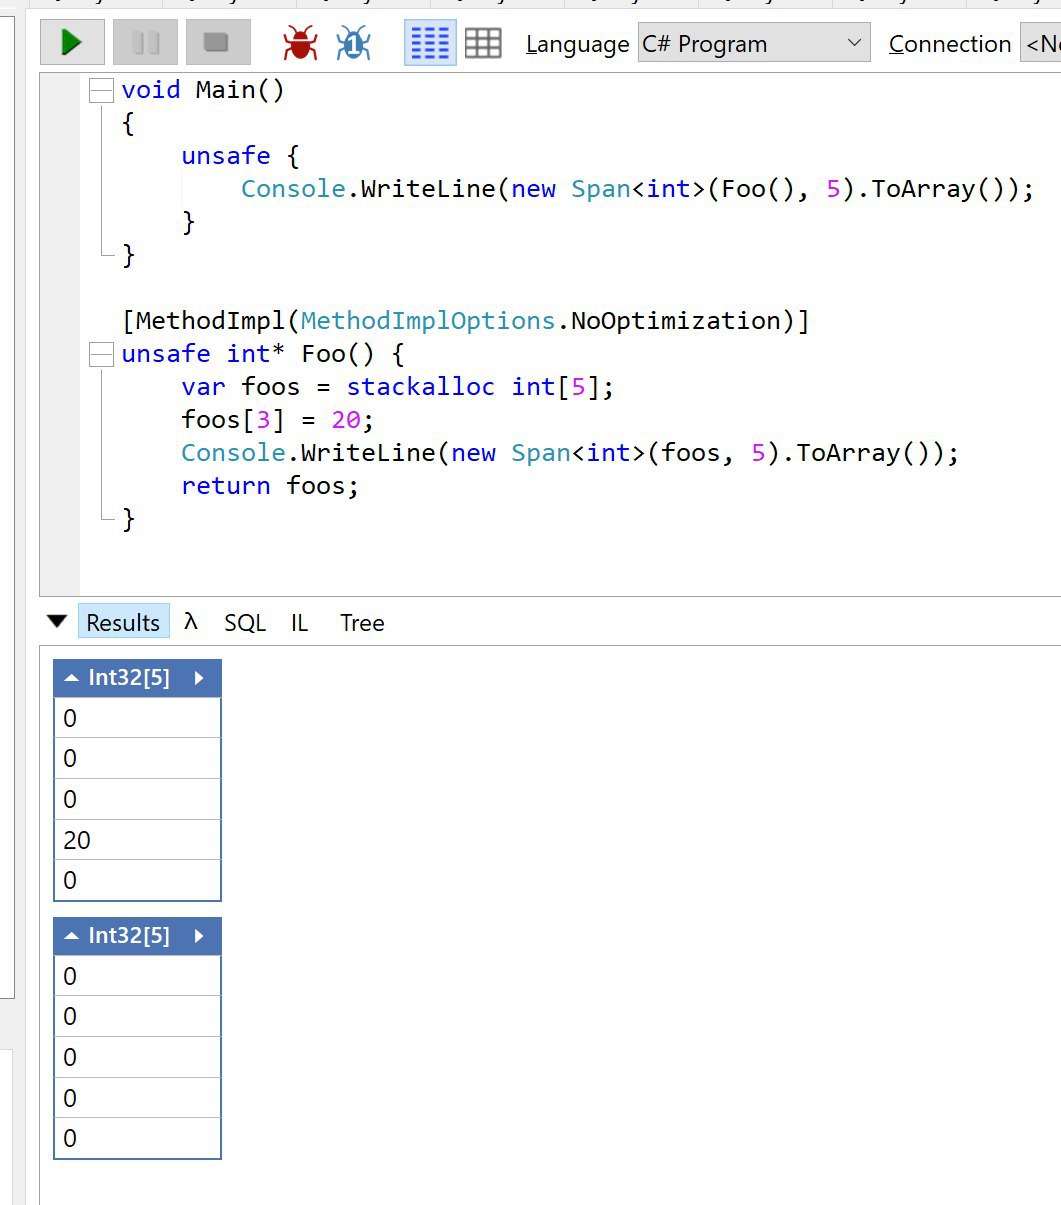Switch to the IL tab

299,623
